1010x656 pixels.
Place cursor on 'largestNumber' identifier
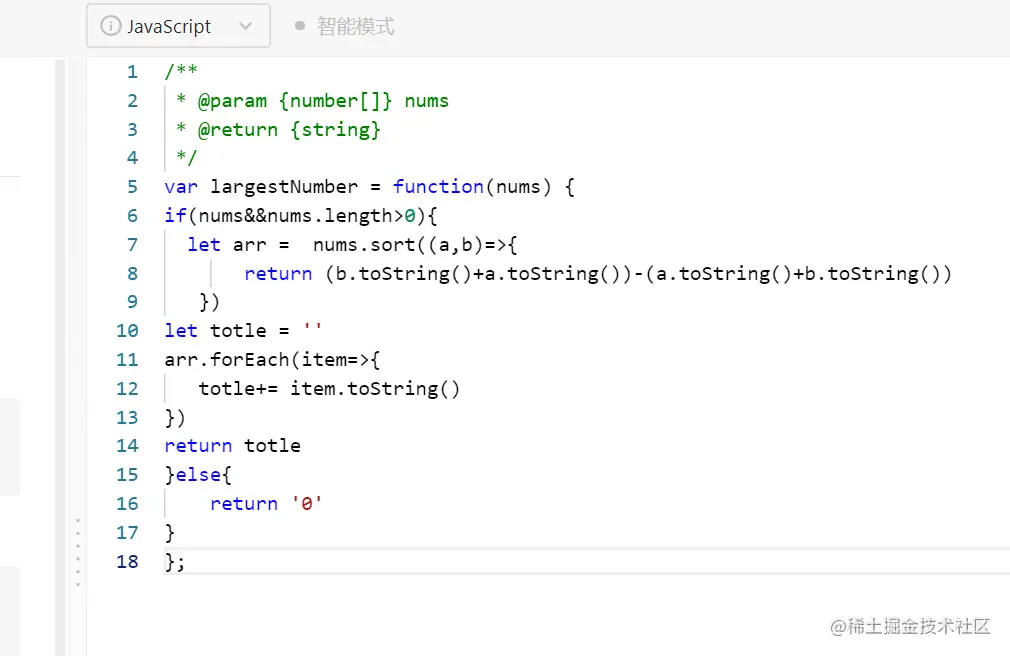[x=283, y=187]
